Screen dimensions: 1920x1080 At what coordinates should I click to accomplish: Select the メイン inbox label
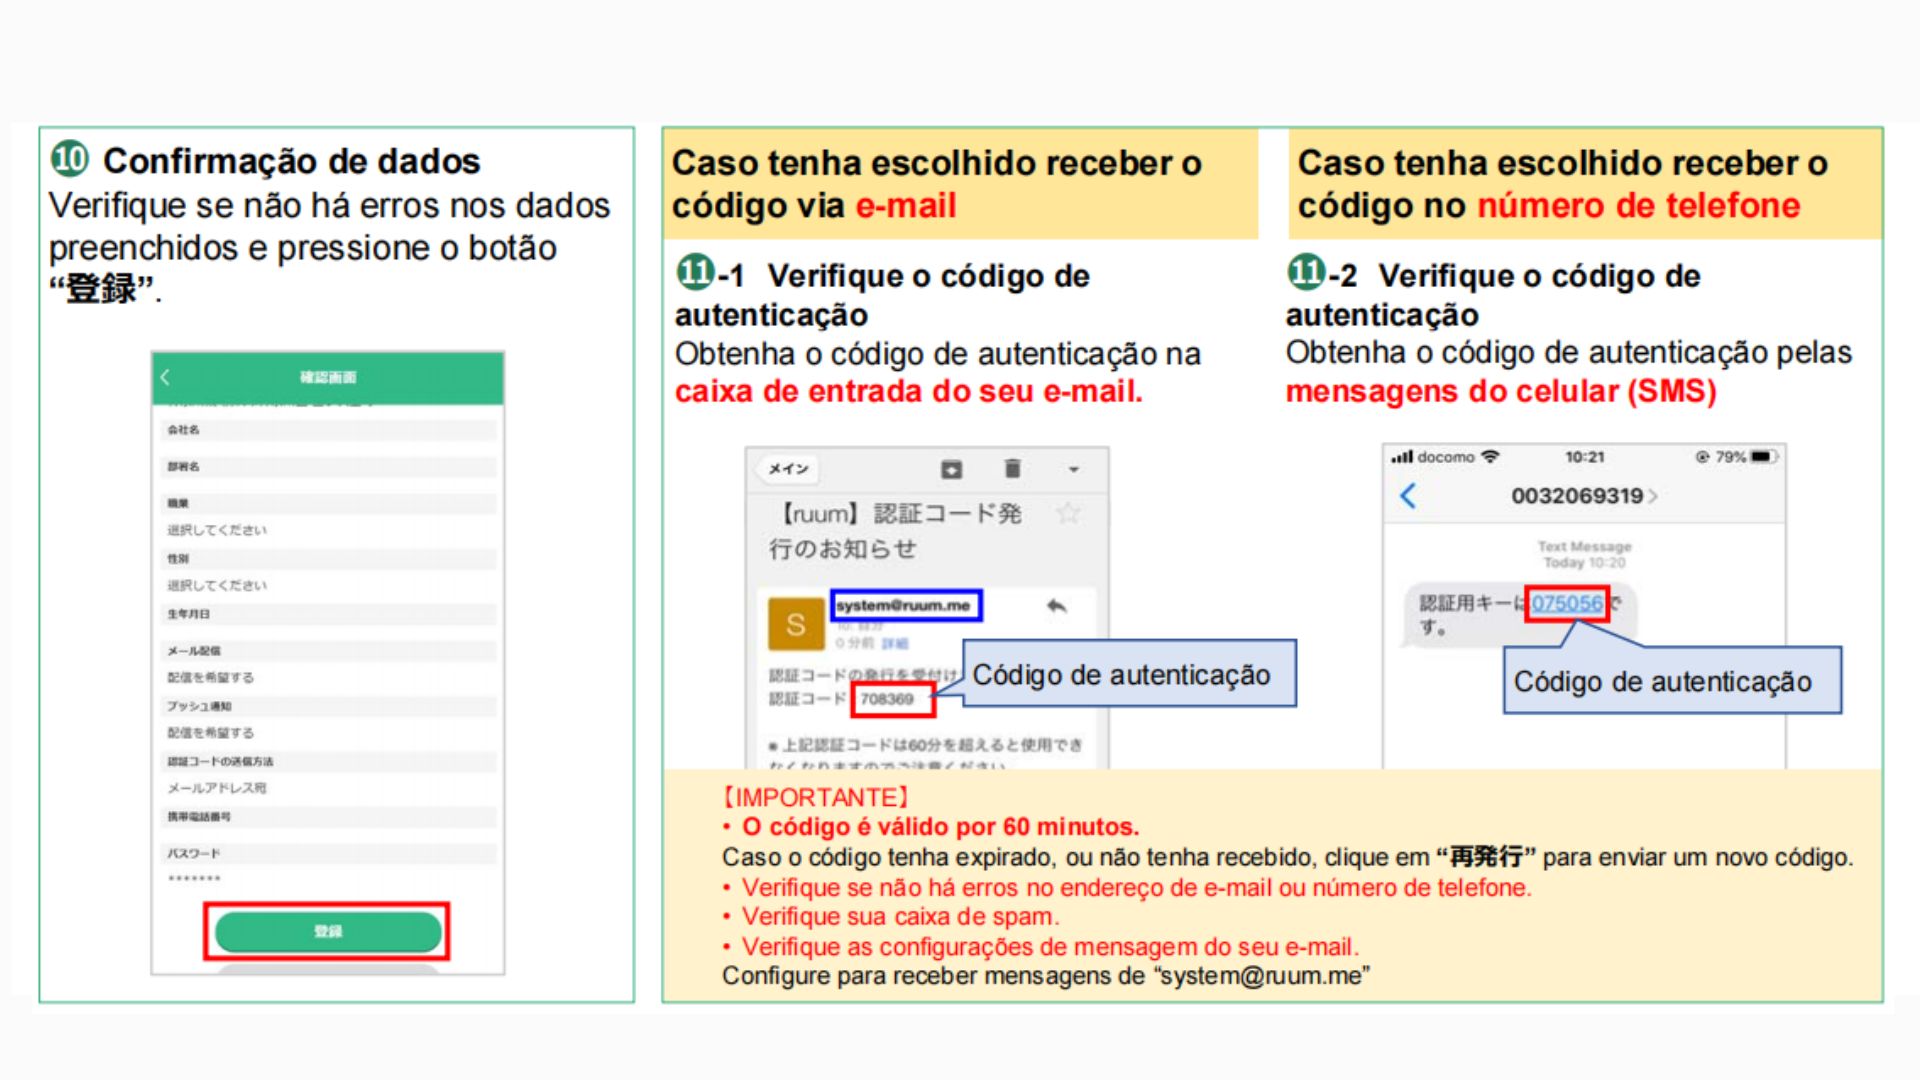pyautogui.click(x=789, y=469)
